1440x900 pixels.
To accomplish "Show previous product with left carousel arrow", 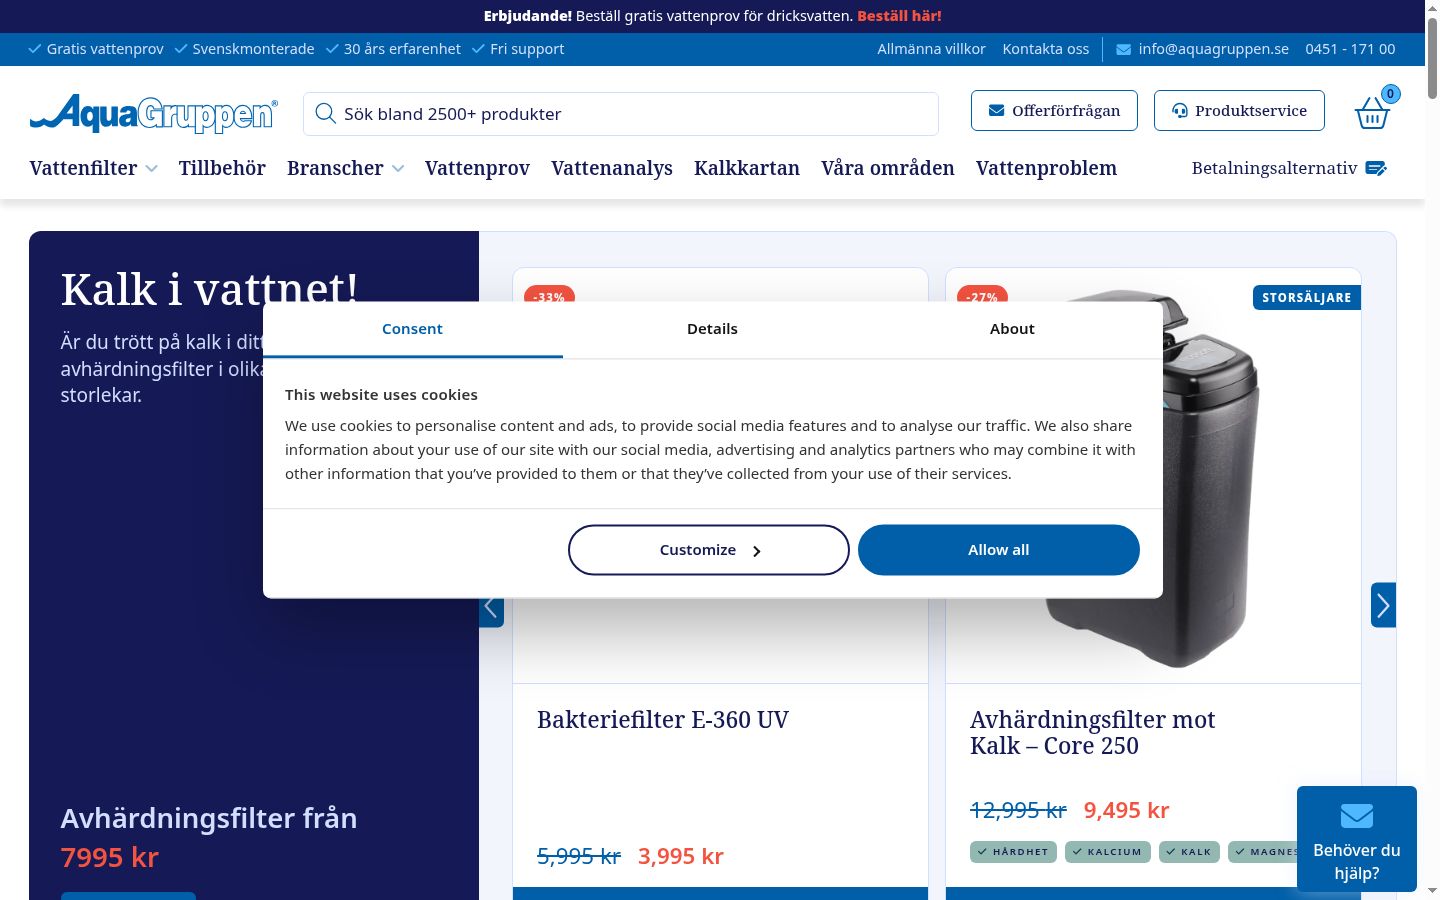I will 491,607.
